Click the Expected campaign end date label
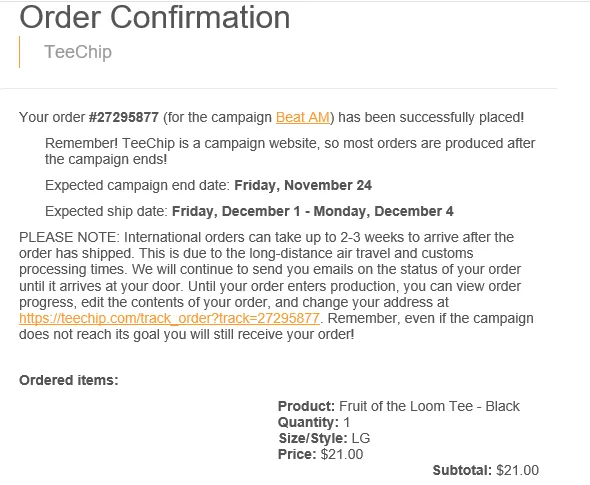Screen dimensions: 590x485 [137, 185]
